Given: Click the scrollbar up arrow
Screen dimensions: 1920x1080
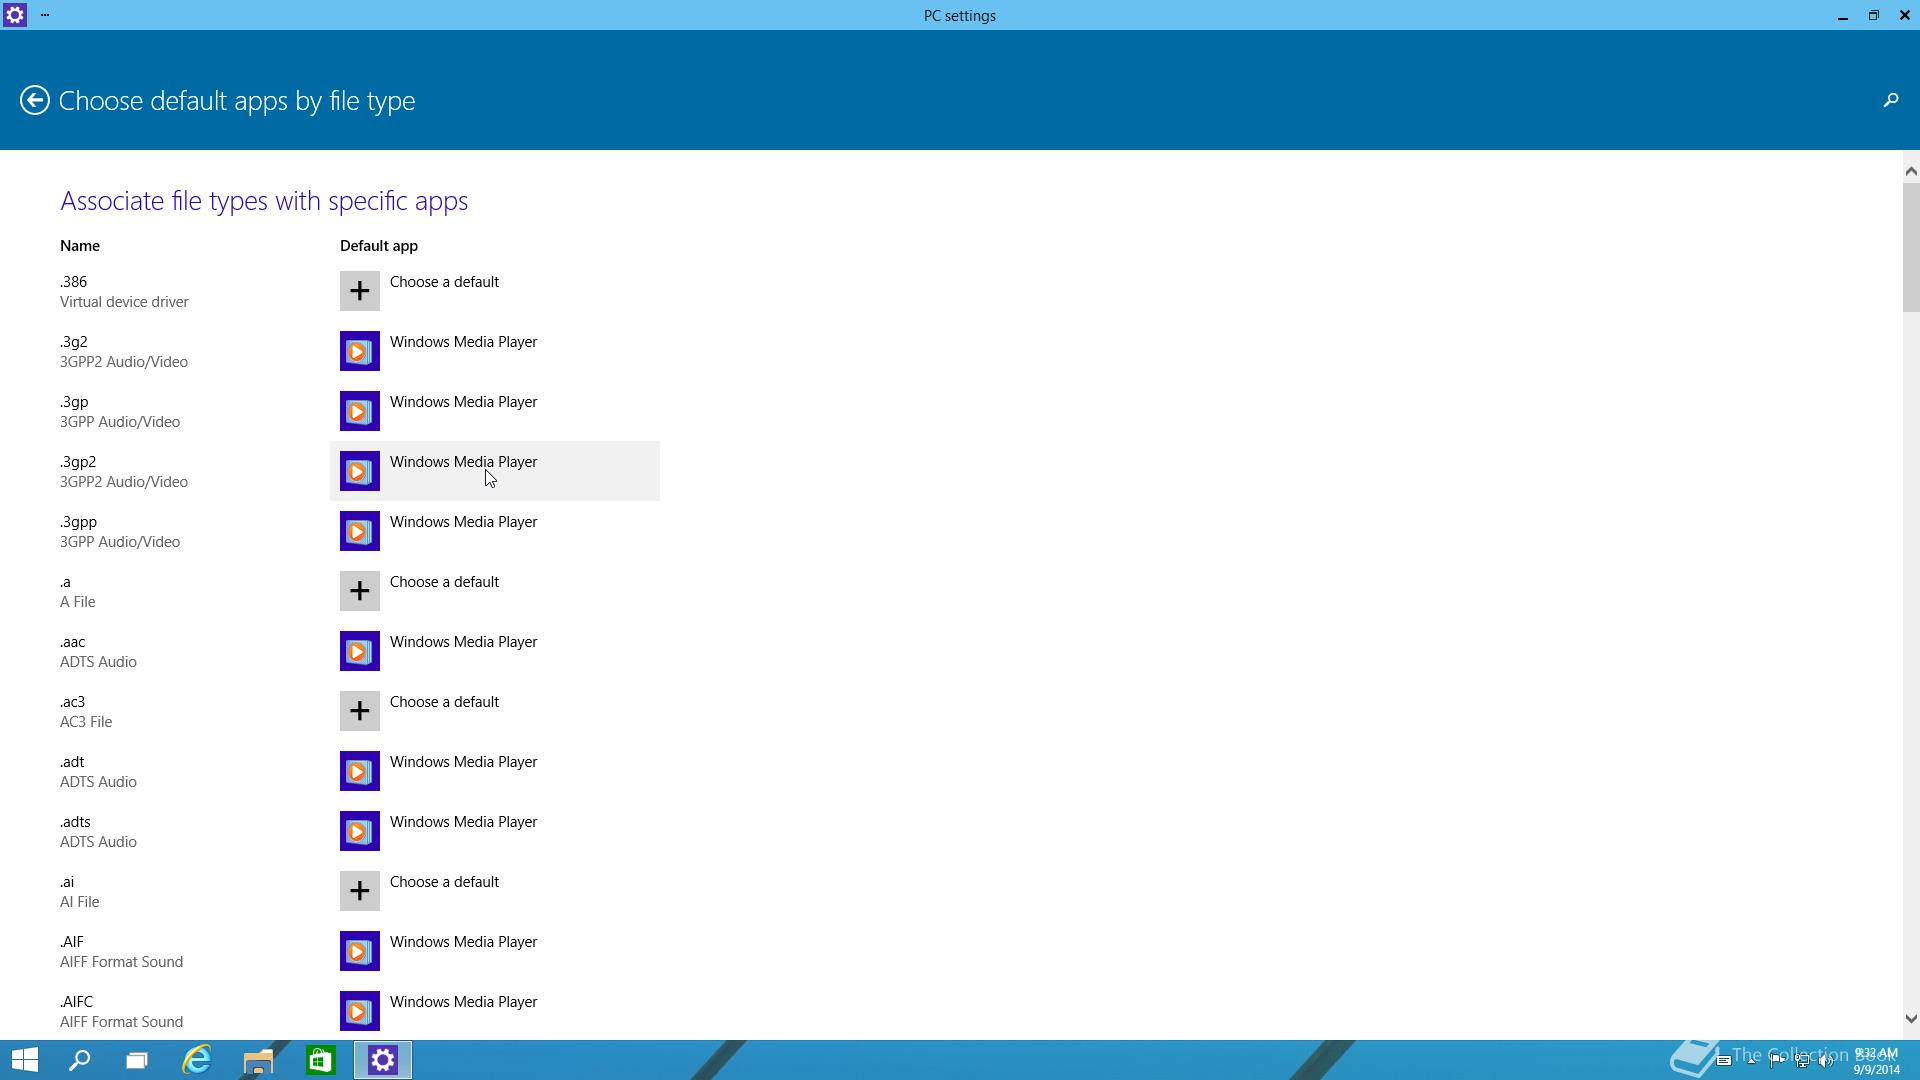Looking at the screenshot, I should coord(1911,171).
